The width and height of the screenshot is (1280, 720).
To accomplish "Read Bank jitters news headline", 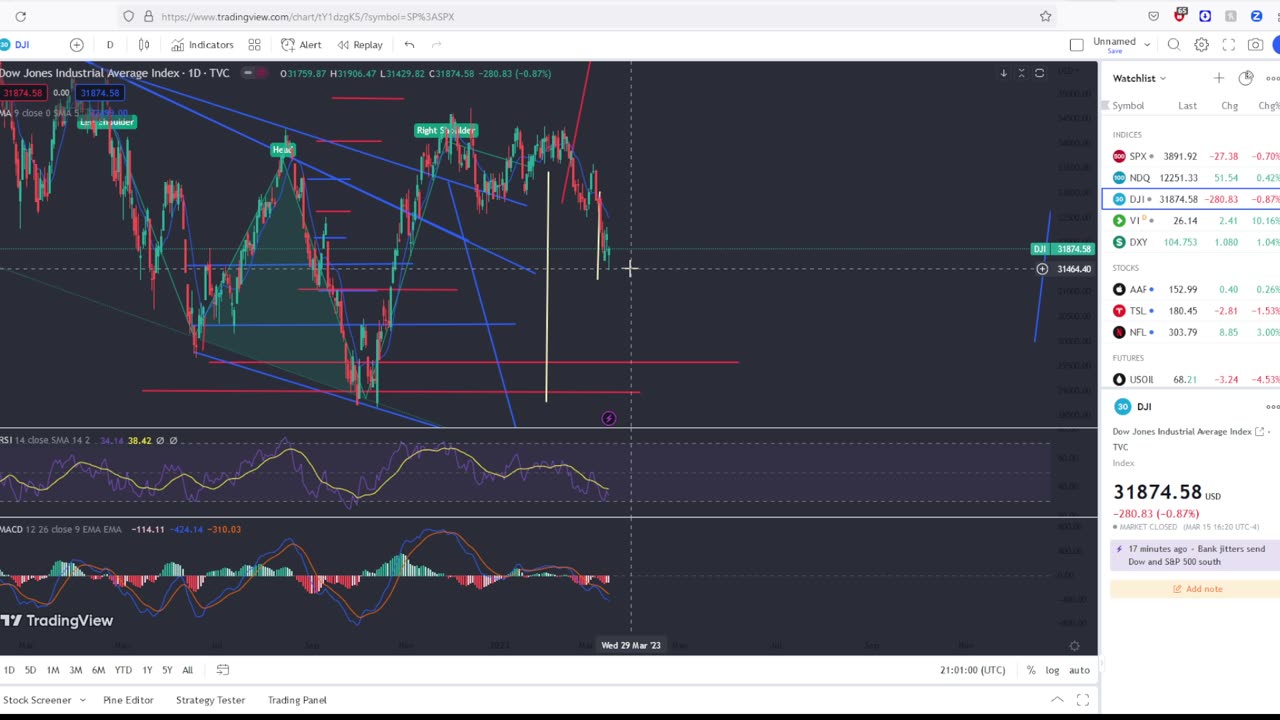I will (1195, 555).
